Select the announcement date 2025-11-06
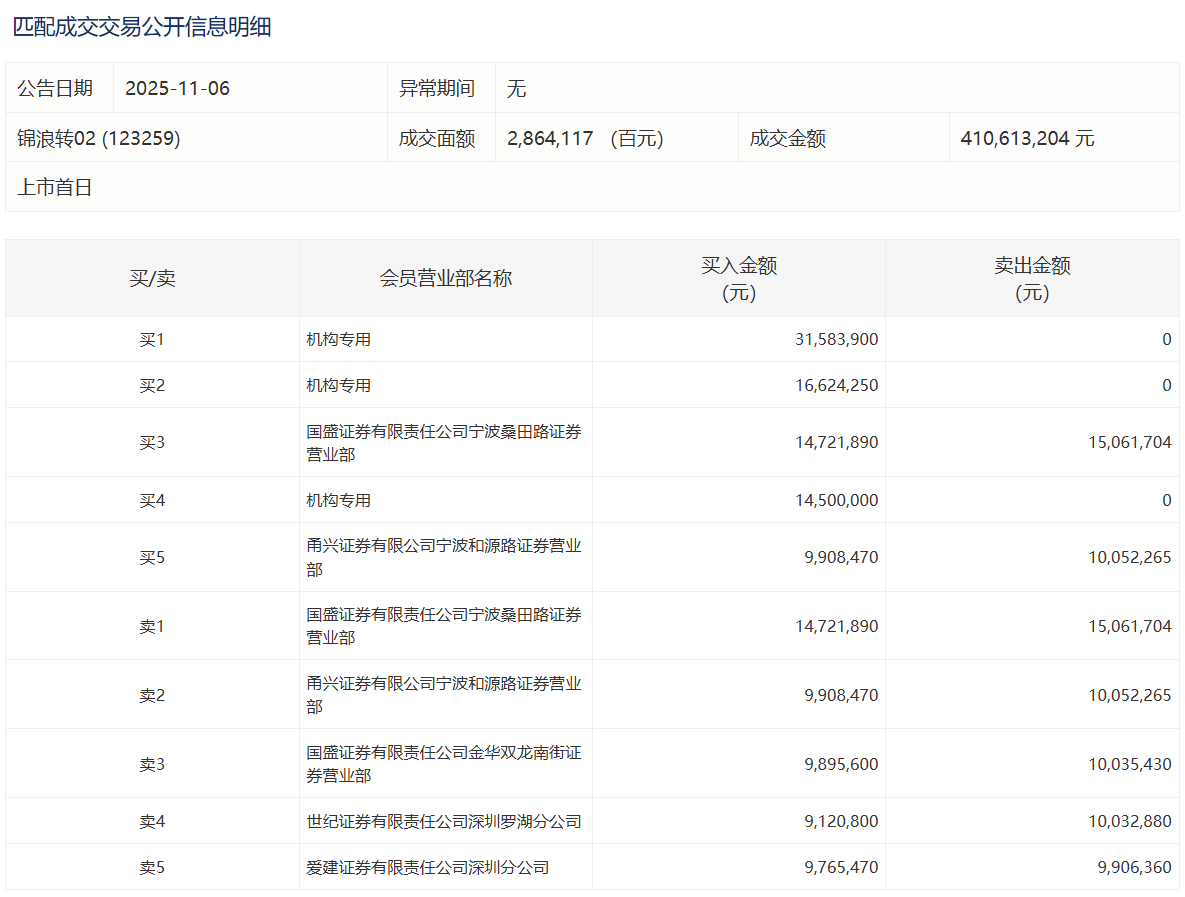Image resolution: width=1185 pixels, height=897 pixels. click(177, 88)
